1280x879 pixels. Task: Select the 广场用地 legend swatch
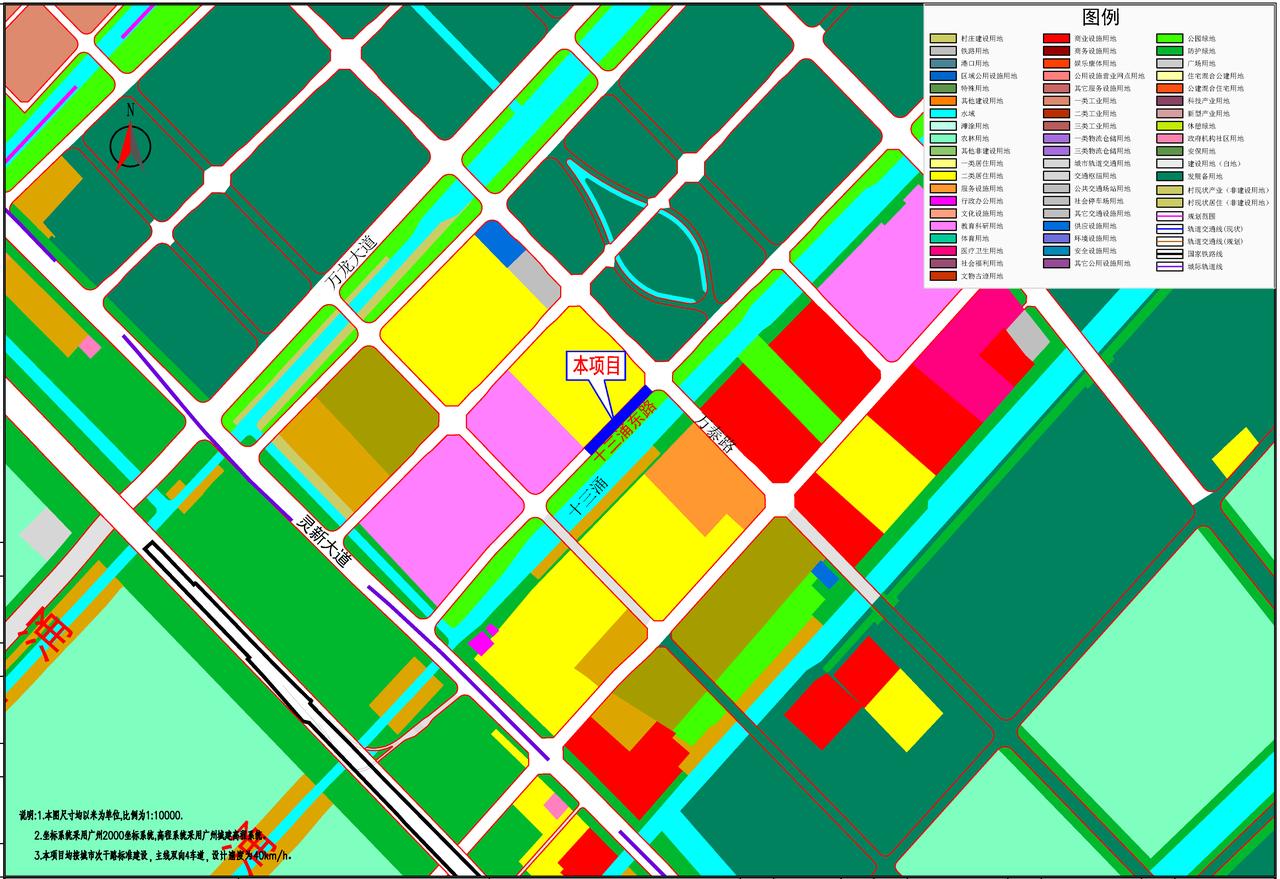pos(1170,64)
